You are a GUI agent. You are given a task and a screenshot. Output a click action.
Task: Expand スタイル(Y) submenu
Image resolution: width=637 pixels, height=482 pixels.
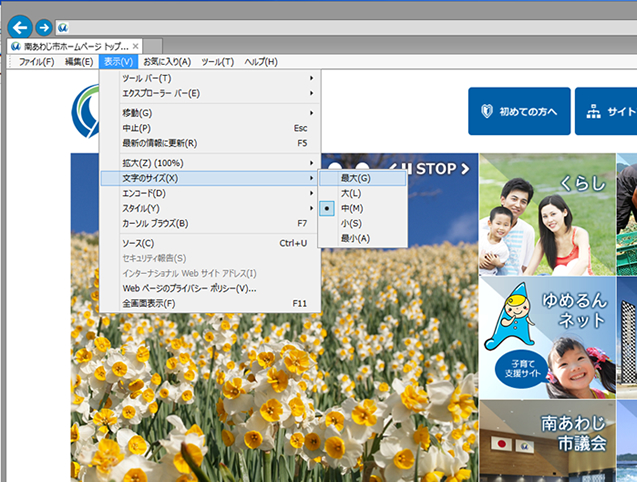[210, 208]
